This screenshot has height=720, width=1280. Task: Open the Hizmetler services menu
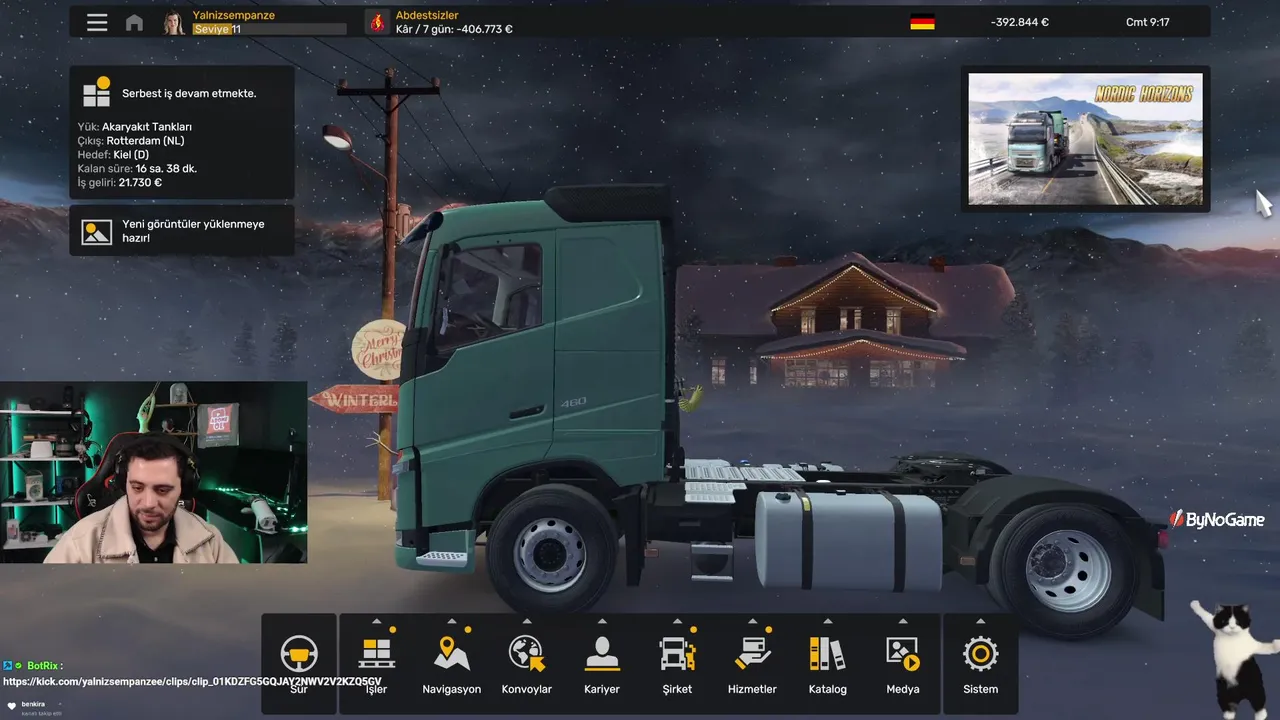[x=752, y=663]
